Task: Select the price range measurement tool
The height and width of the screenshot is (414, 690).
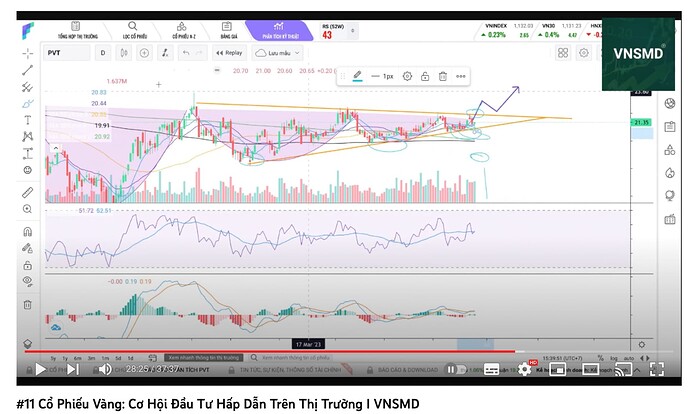Action: tap(28, 154)
